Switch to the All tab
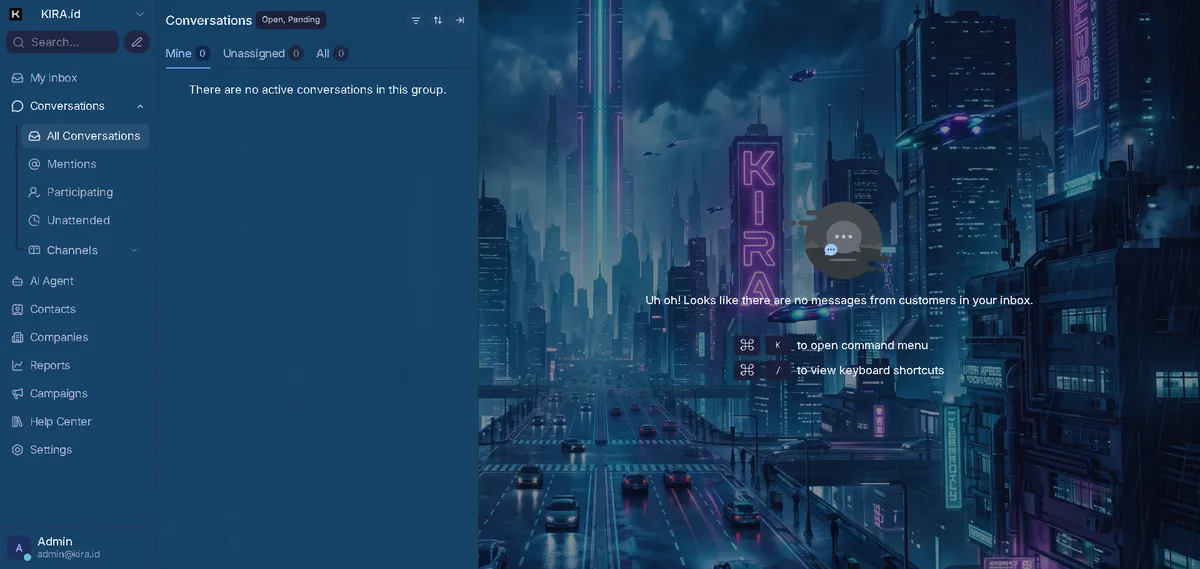The height and width of the screenshot is (569, 1200). pyautogui.click(x=332, y=53)
